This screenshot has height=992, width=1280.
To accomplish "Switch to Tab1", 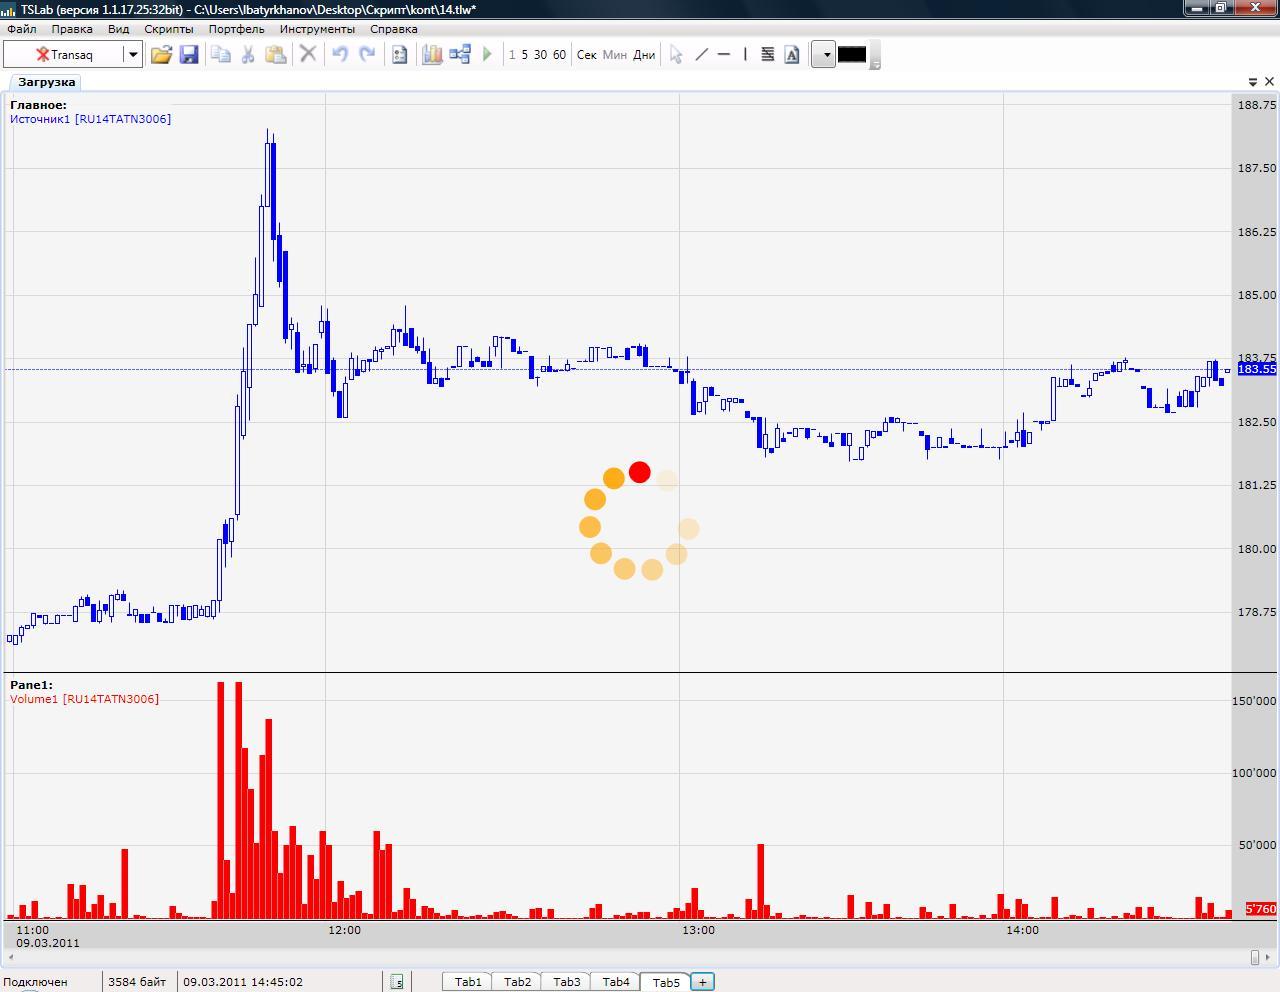I will point(468,982).
